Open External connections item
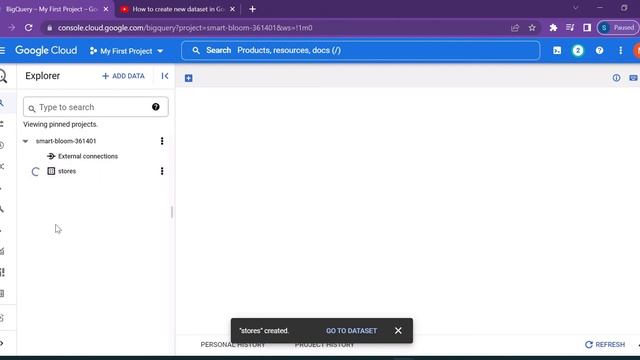640x360 pixels. point(88,156)
